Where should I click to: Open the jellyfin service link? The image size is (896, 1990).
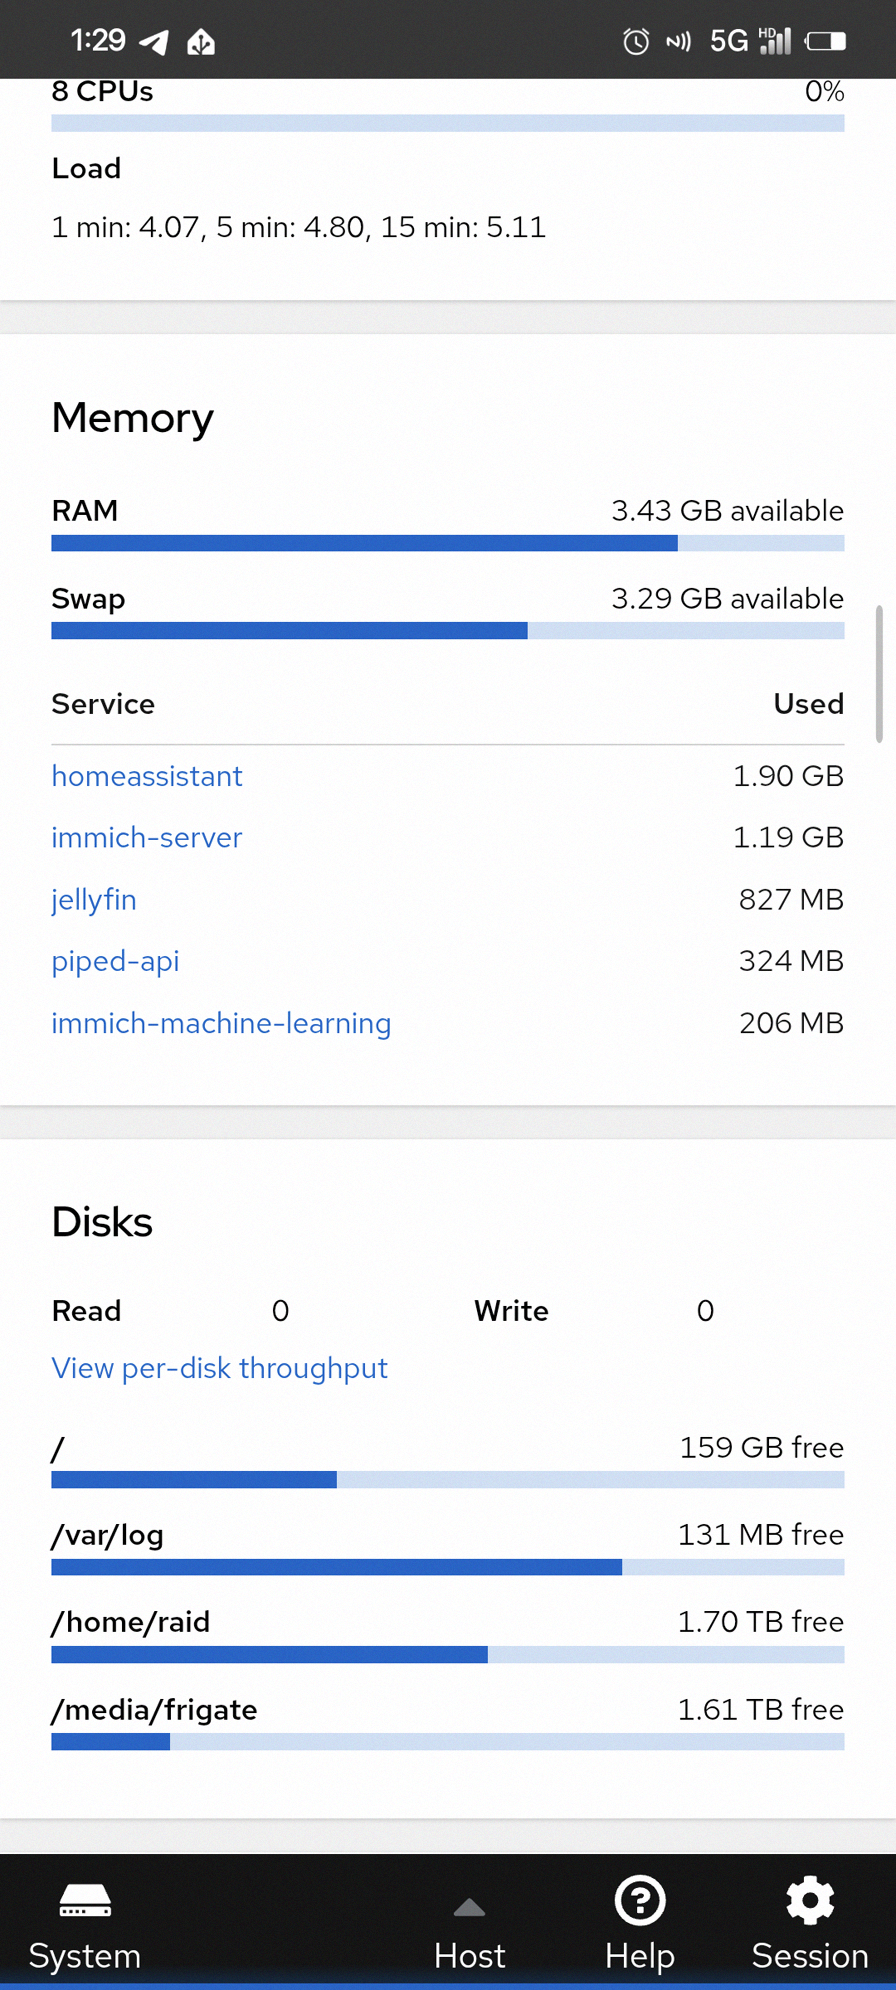[94, 900]
